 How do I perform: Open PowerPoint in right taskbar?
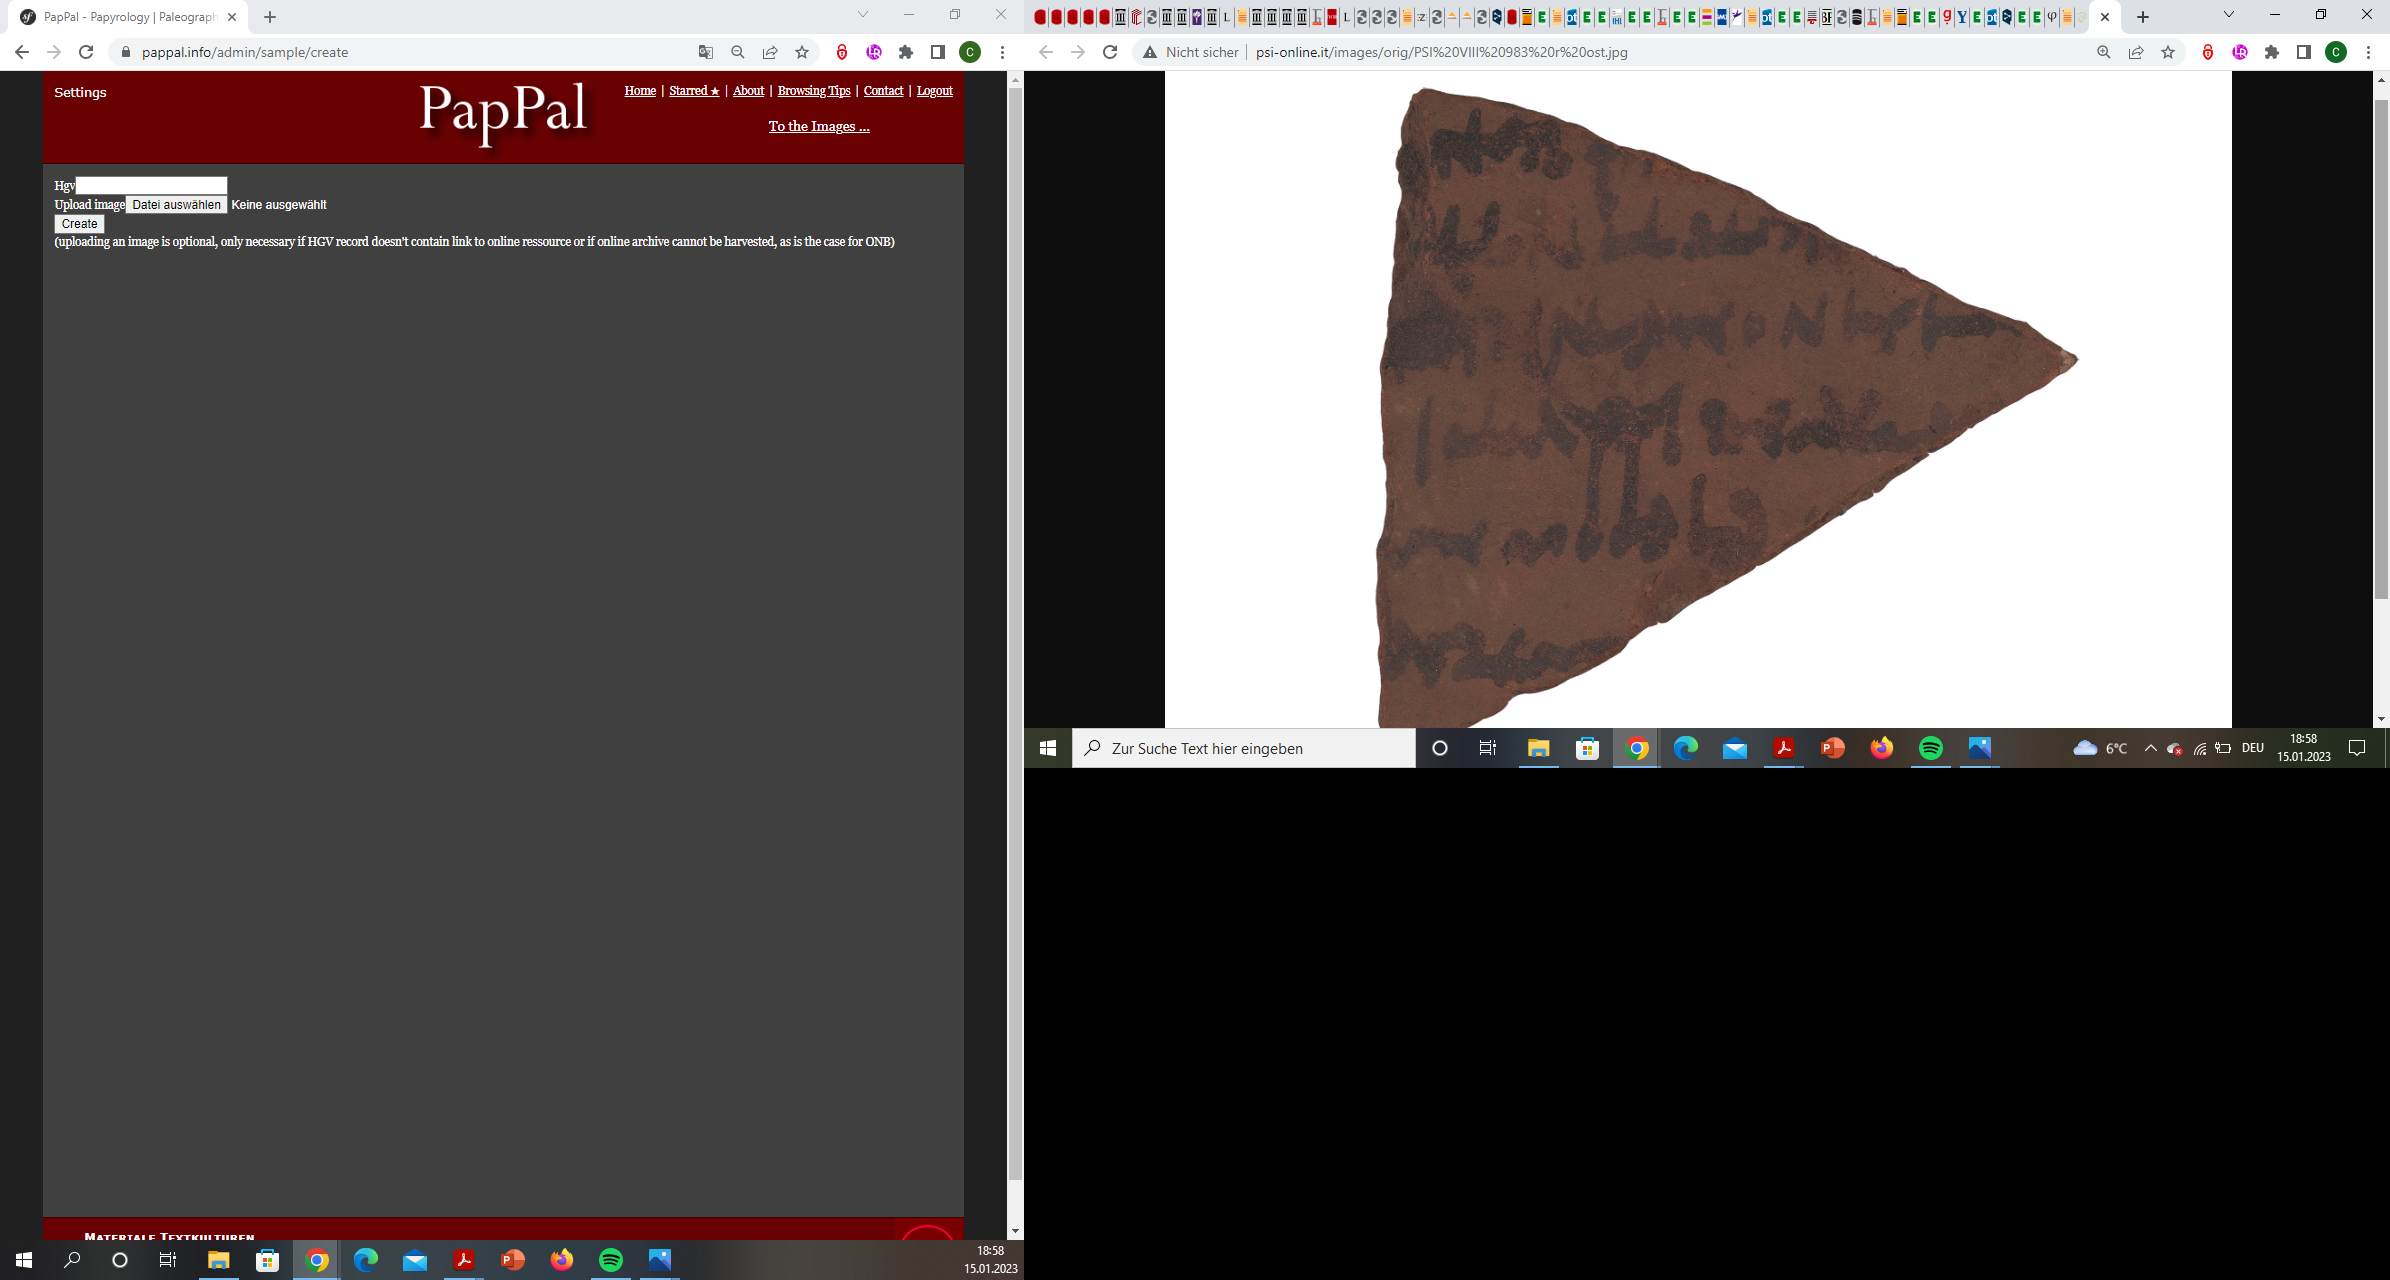1833,748
